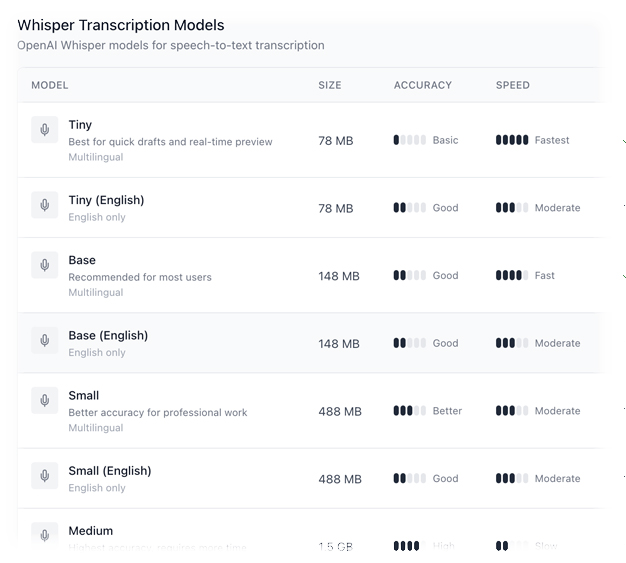
Task: Click the SIZE column header
Action: [x=330, y=85]
